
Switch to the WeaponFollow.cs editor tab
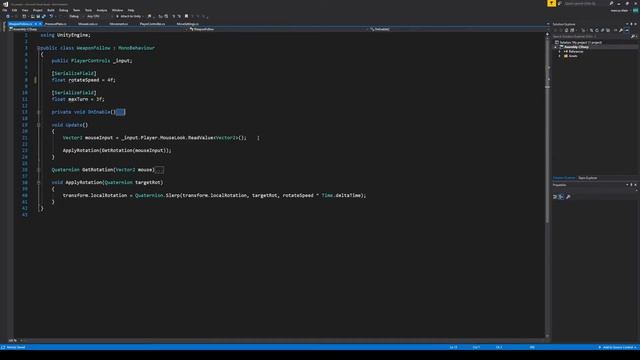[x=20, y=24]
